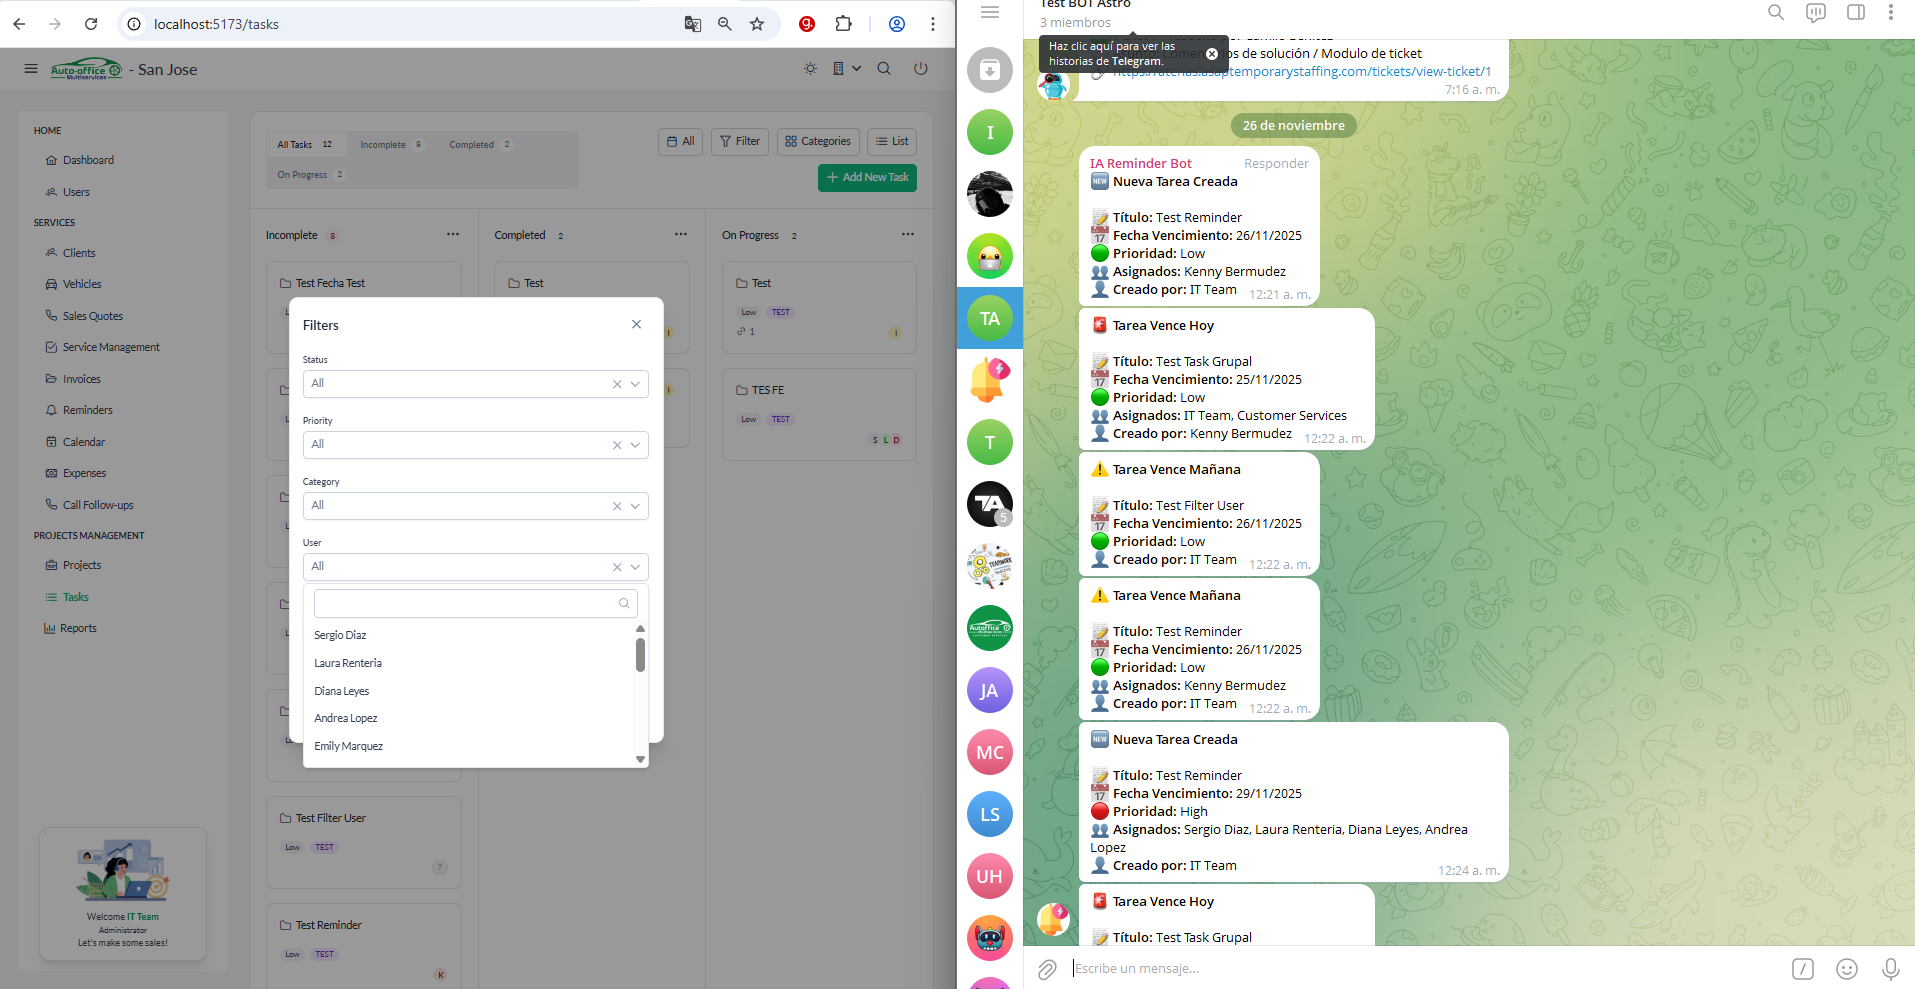This screenshot has height=989, width=1915.
Task: Click the search icon in app header
Action: [884, 69]
